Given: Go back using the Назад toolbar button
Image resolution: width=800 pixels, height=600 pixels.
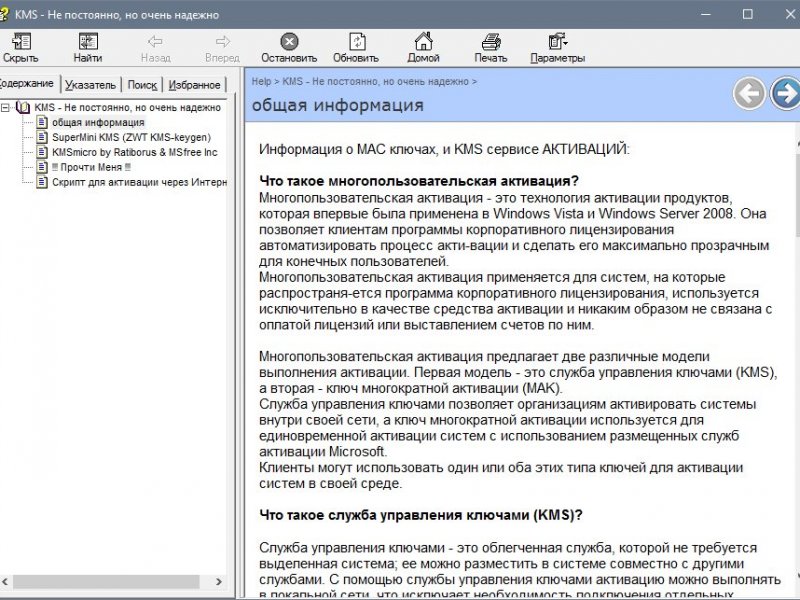Looking at the screenshot, I should click(x=155, y=47).
